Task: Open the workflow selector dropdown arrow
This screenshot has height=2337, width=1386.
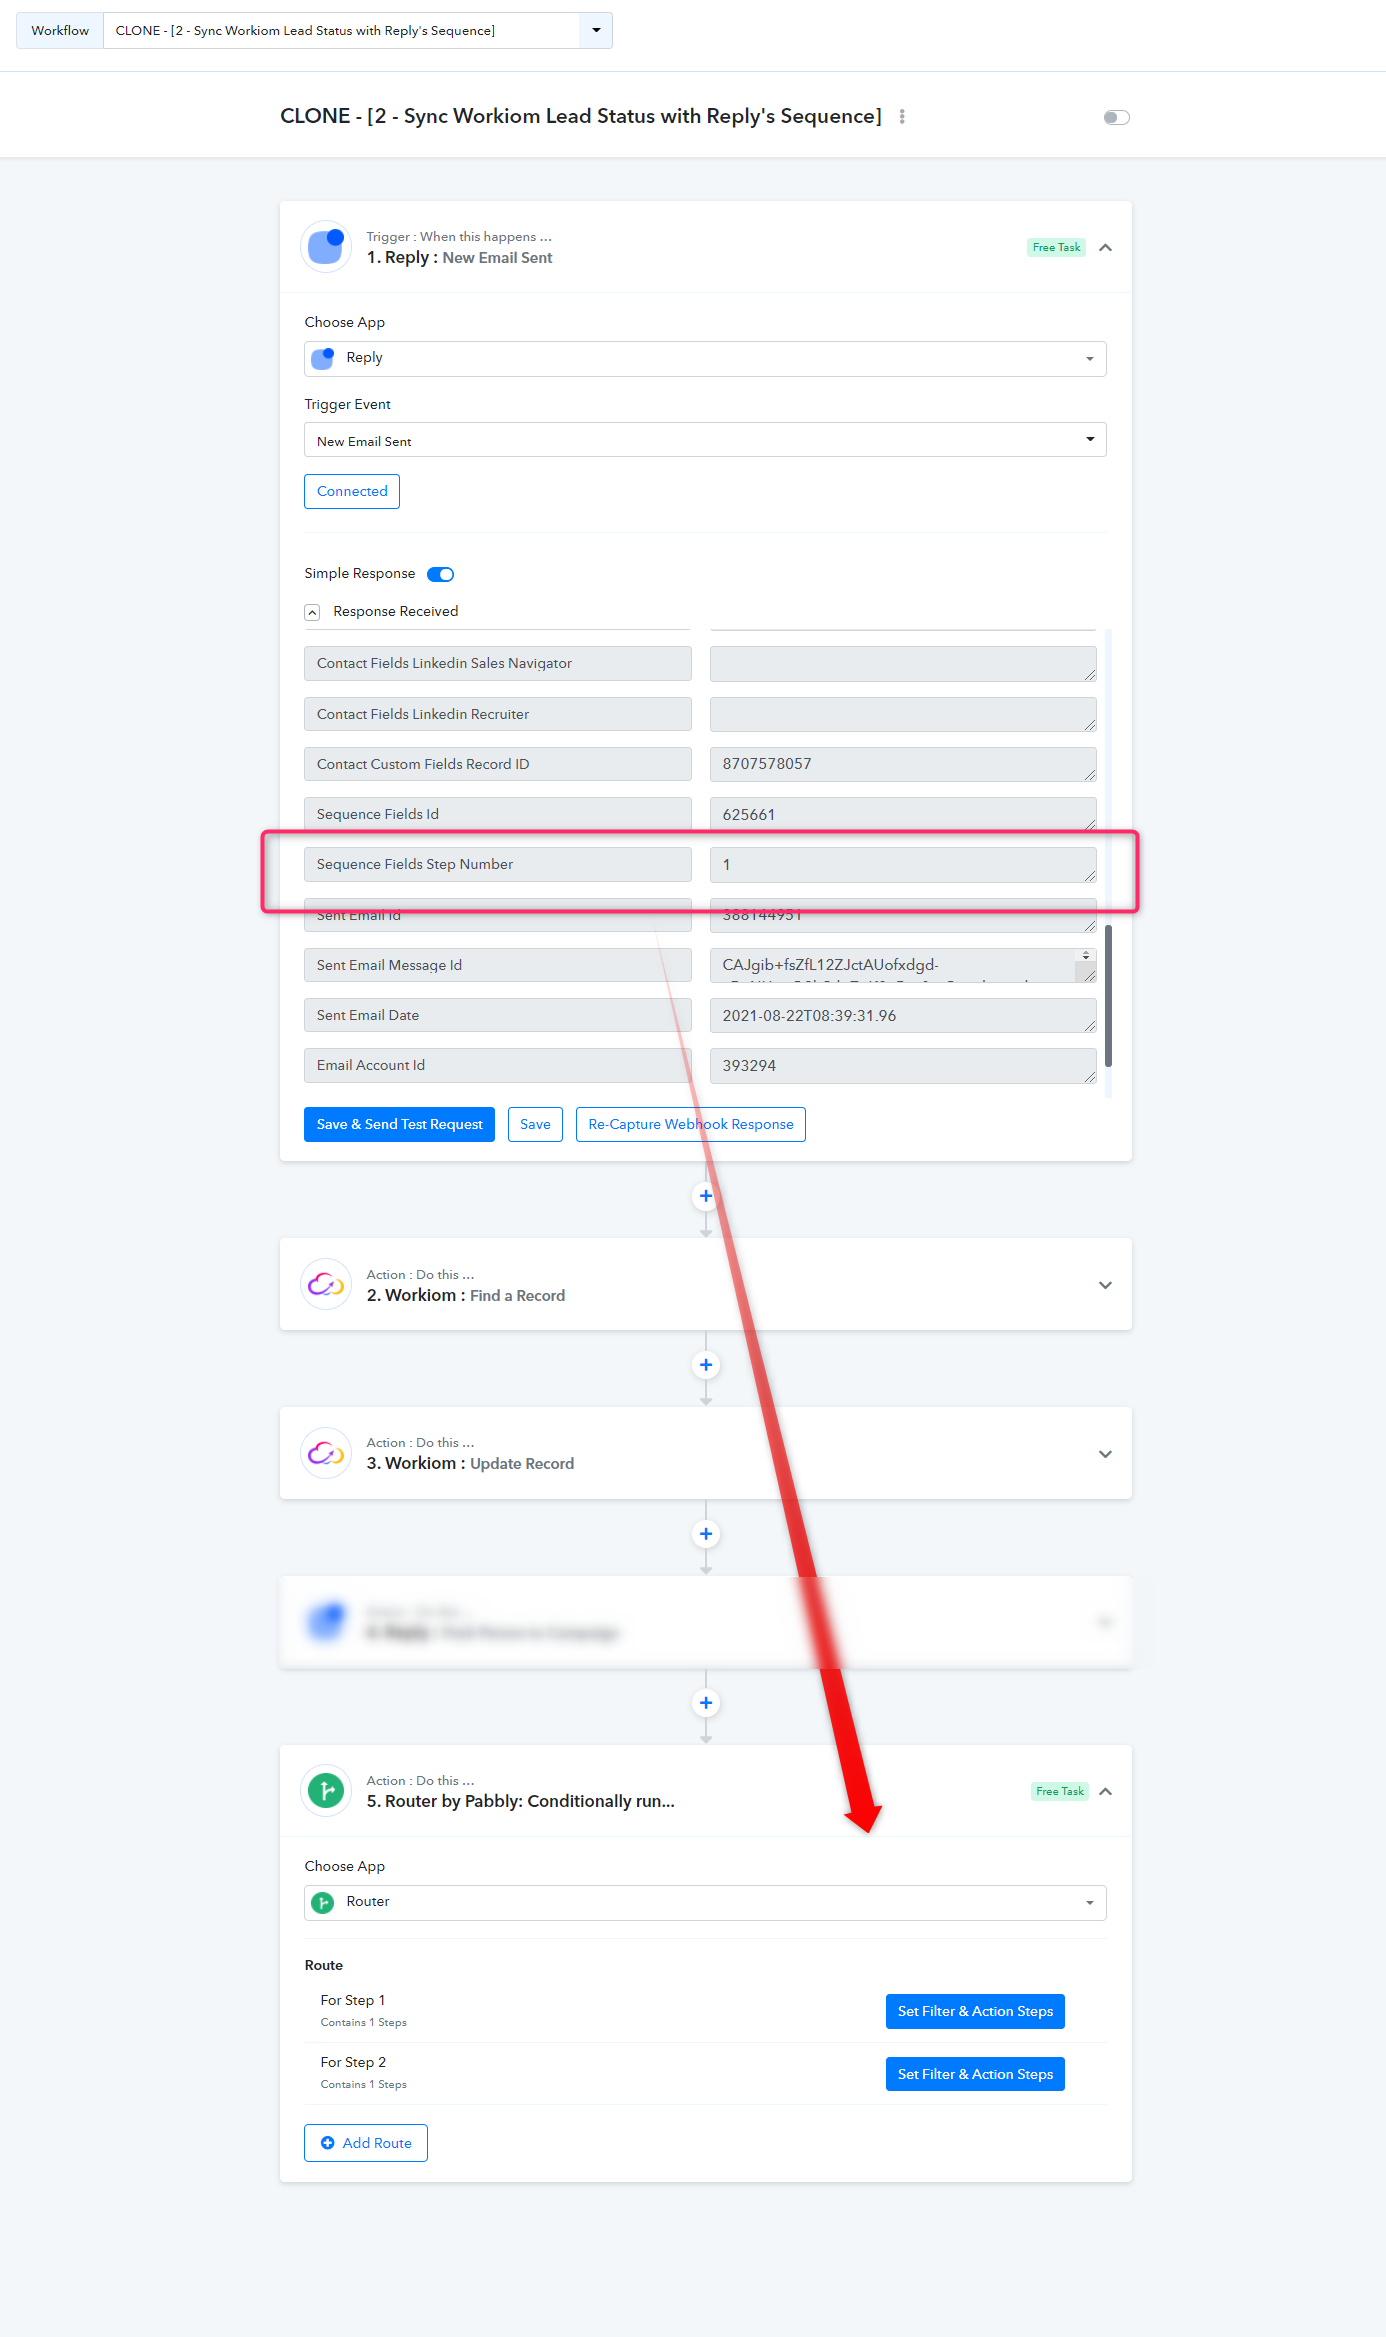Action: click(x=596, y=30)
